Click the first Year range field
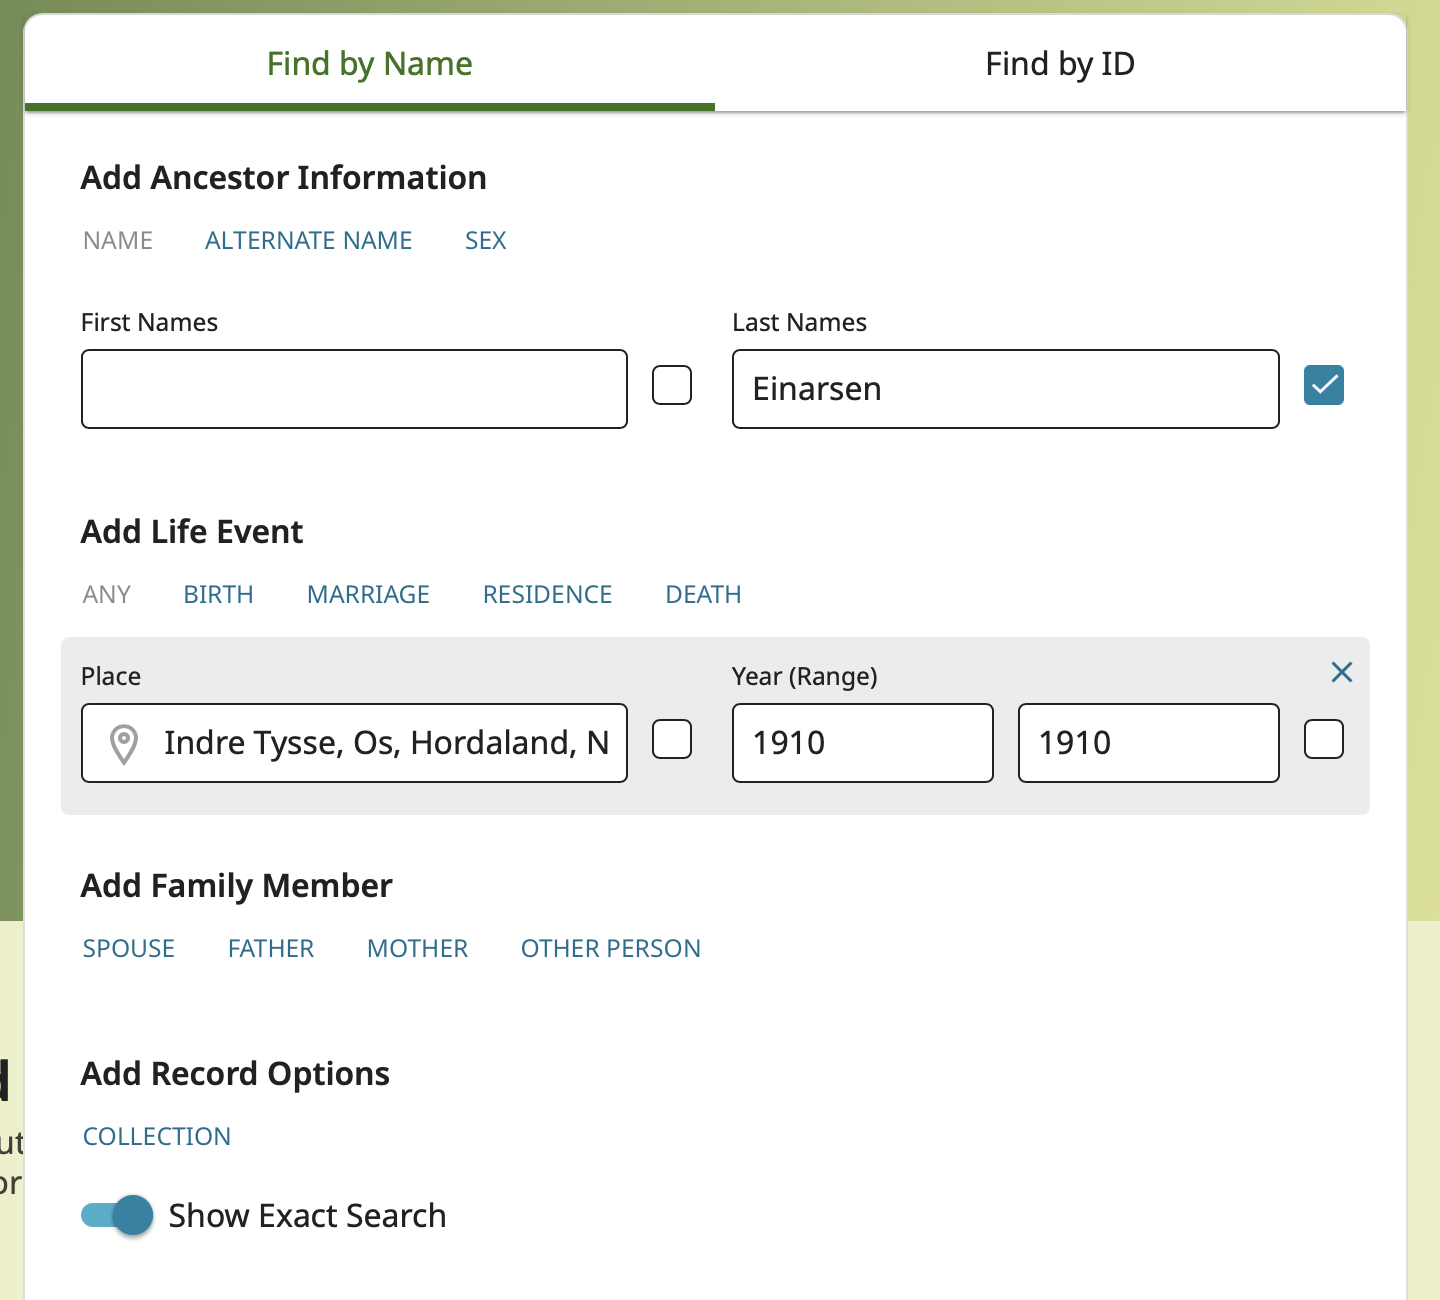This screenshot has width=1440, height=1300. pyautogui.click(x=863, y=743)
